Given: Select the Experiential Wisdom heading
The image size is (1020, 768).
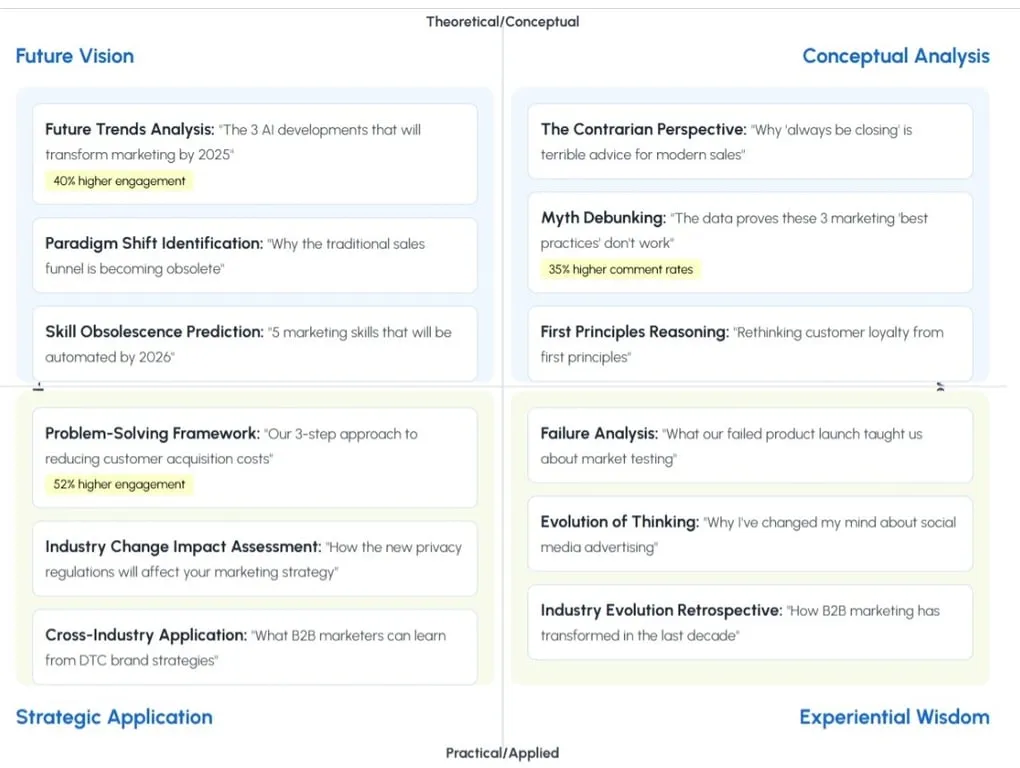Looking at the screenshot, I should [x=894, y=717].
